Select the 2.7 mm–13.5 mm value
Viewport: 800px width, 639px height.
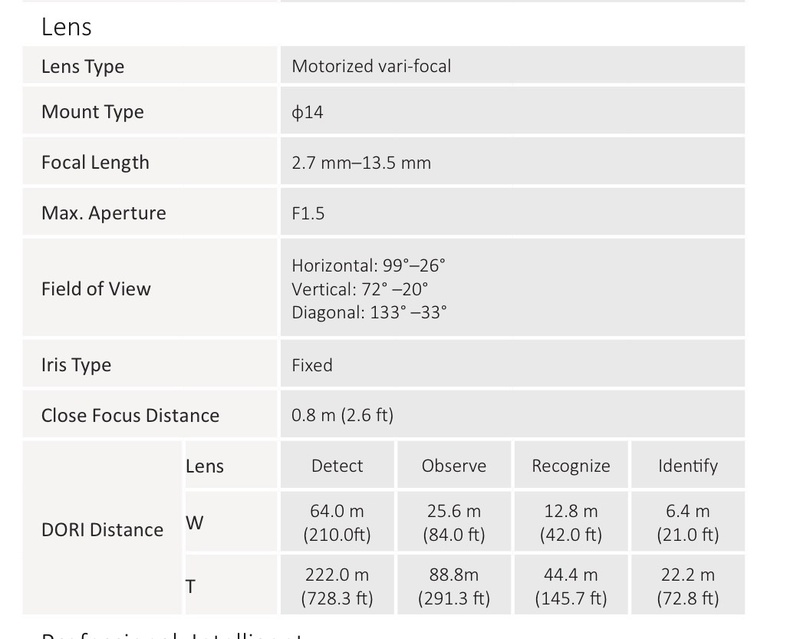(361, 162)
